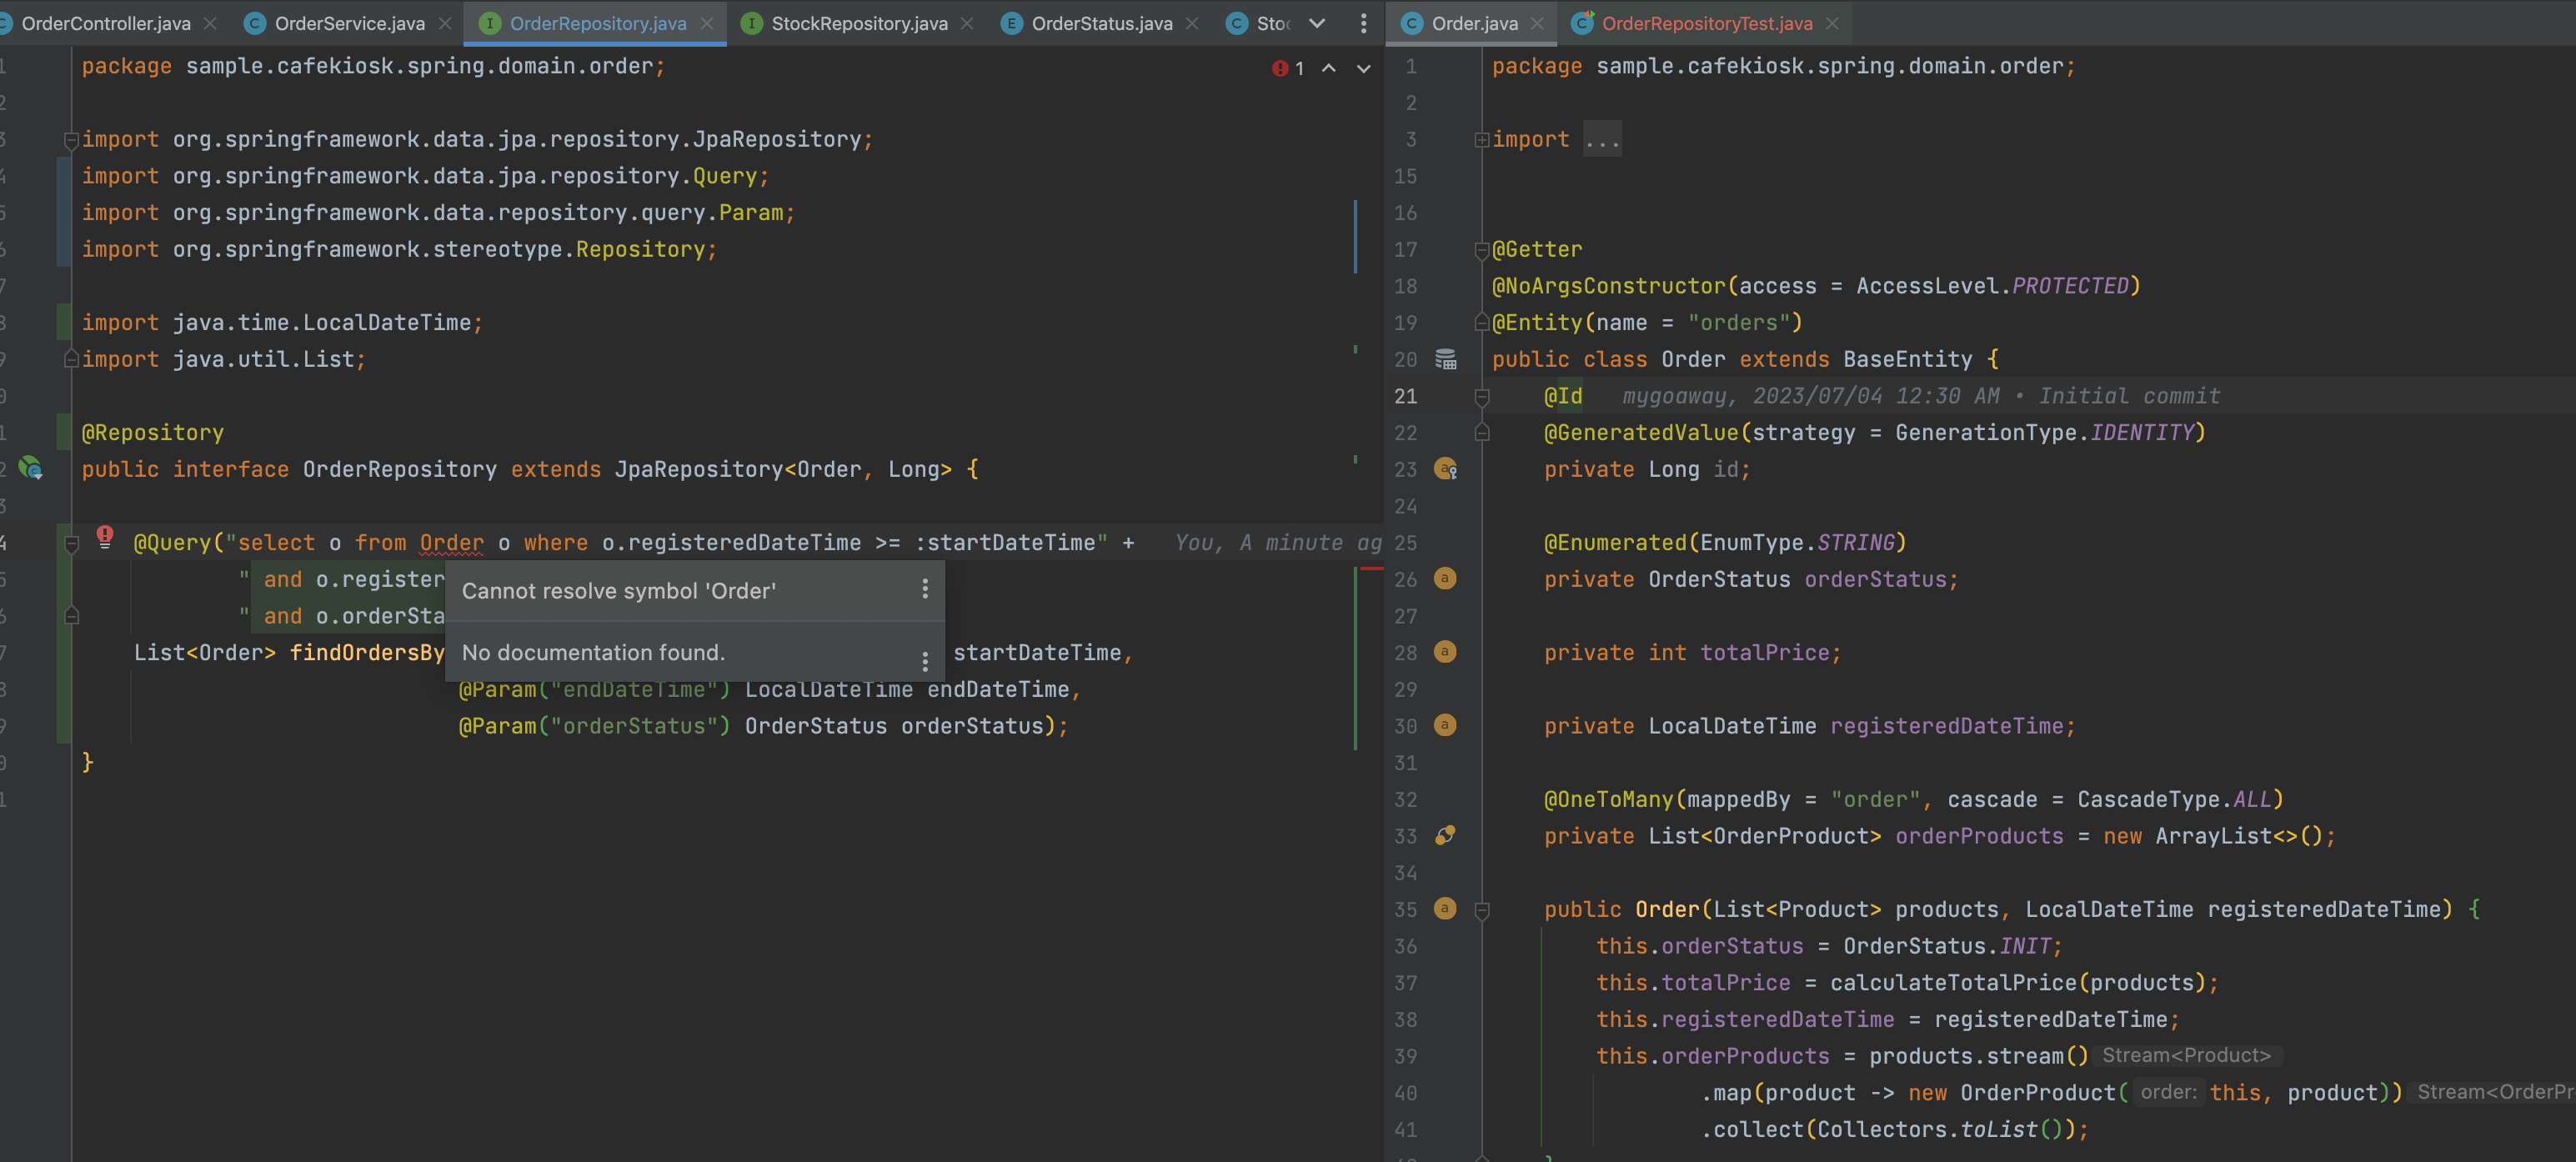Click the red error bulb quick-fix icon
Viewport: 2576px width, 1162px height.
pos(105,537)
